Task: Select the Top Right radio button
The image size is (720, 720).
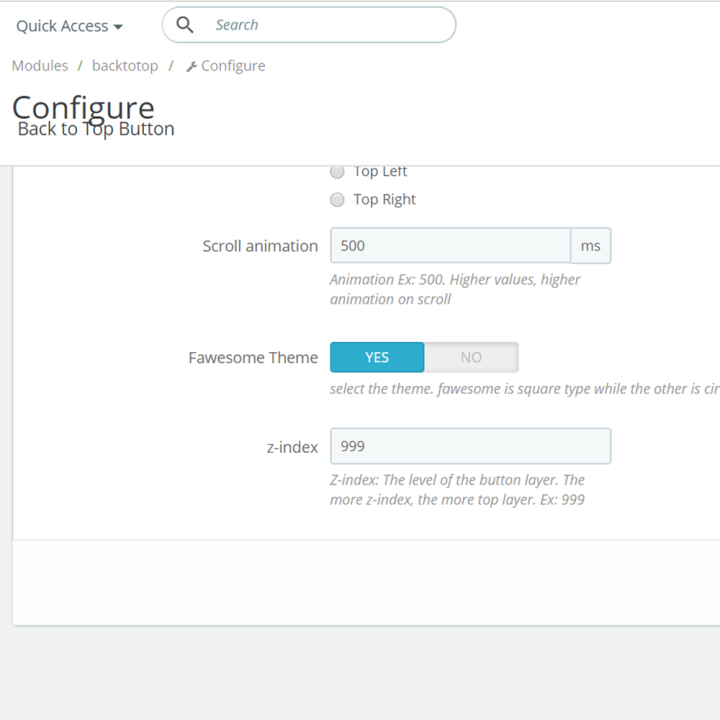Action: click(337, 200)
